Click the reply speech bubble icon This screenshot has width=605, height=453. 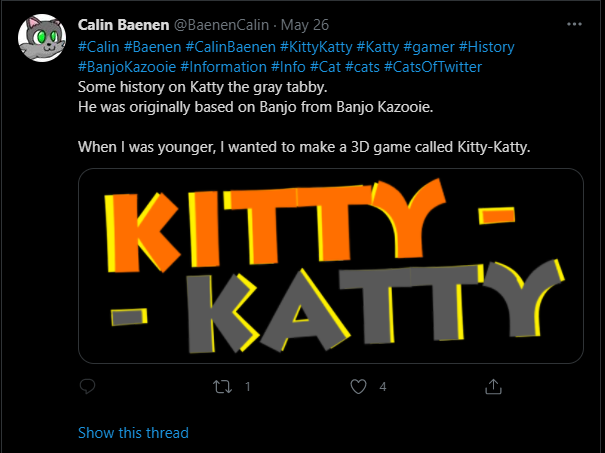tap(88, 386)
